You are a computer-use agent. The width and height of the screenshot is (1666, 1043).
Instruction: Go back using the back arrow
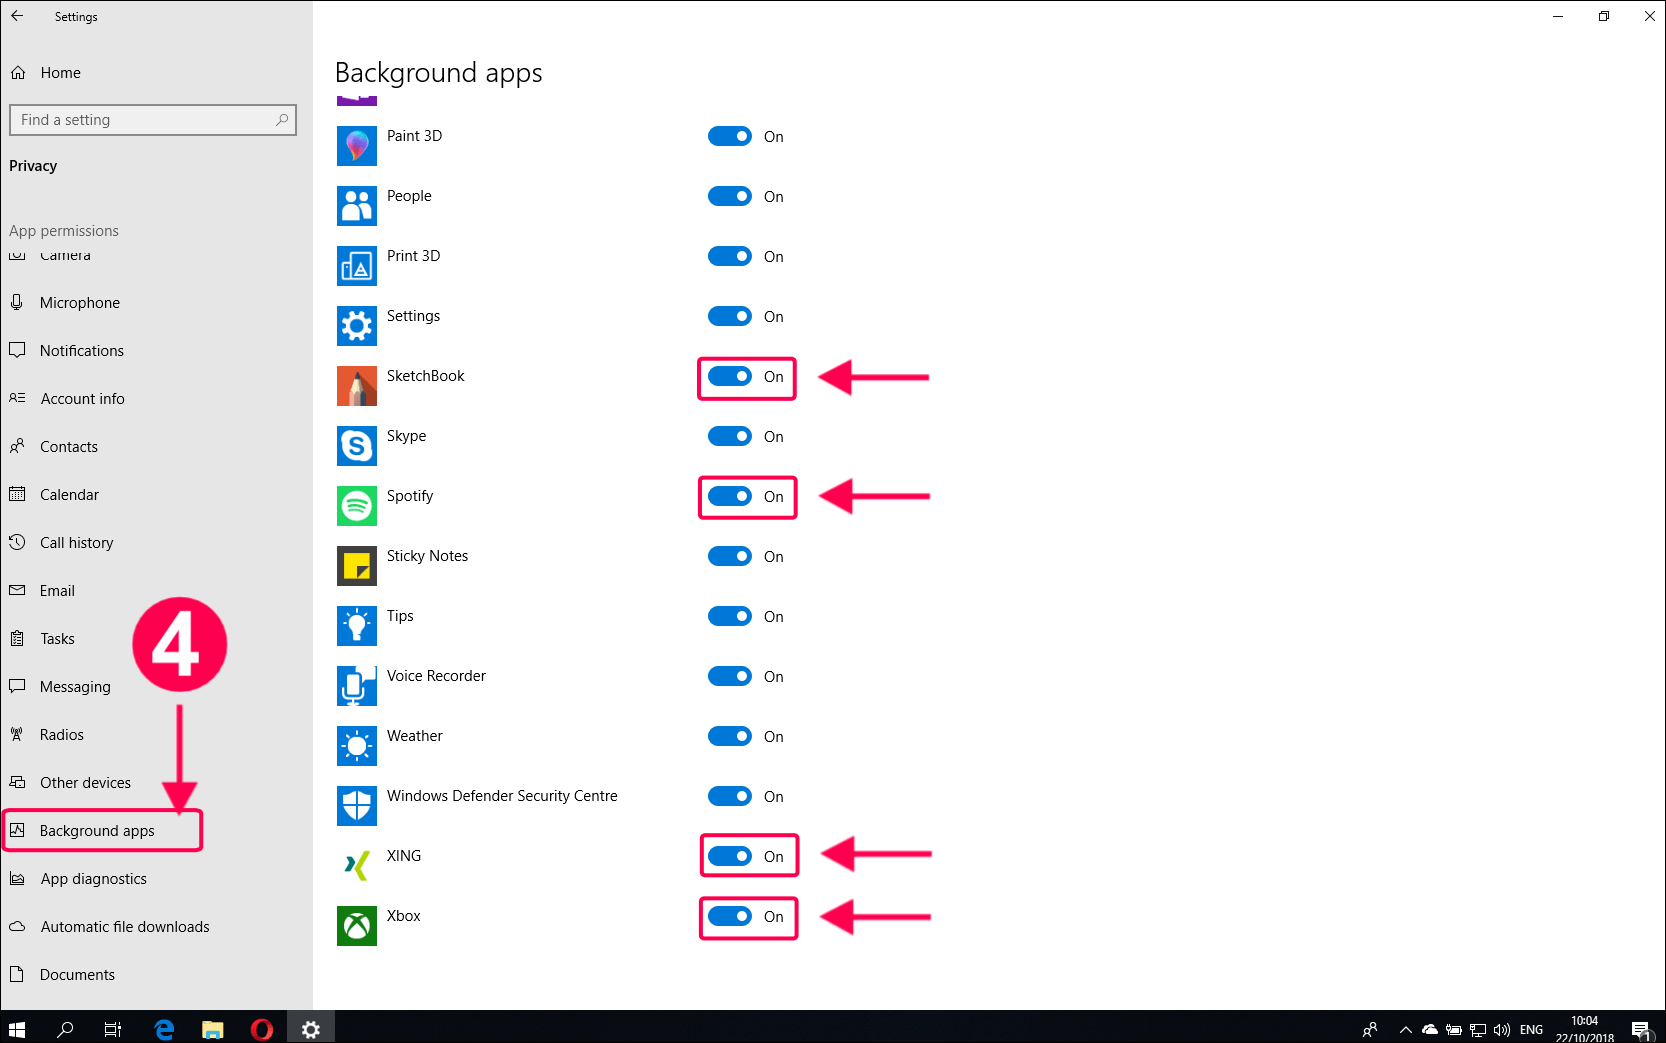coord(17,16)
